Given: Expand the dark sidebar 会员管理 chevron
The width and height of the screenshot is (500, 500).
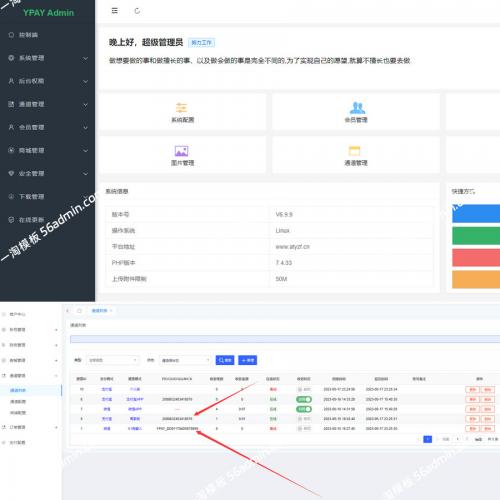Looking at the screenshot, I should (85, 128).
